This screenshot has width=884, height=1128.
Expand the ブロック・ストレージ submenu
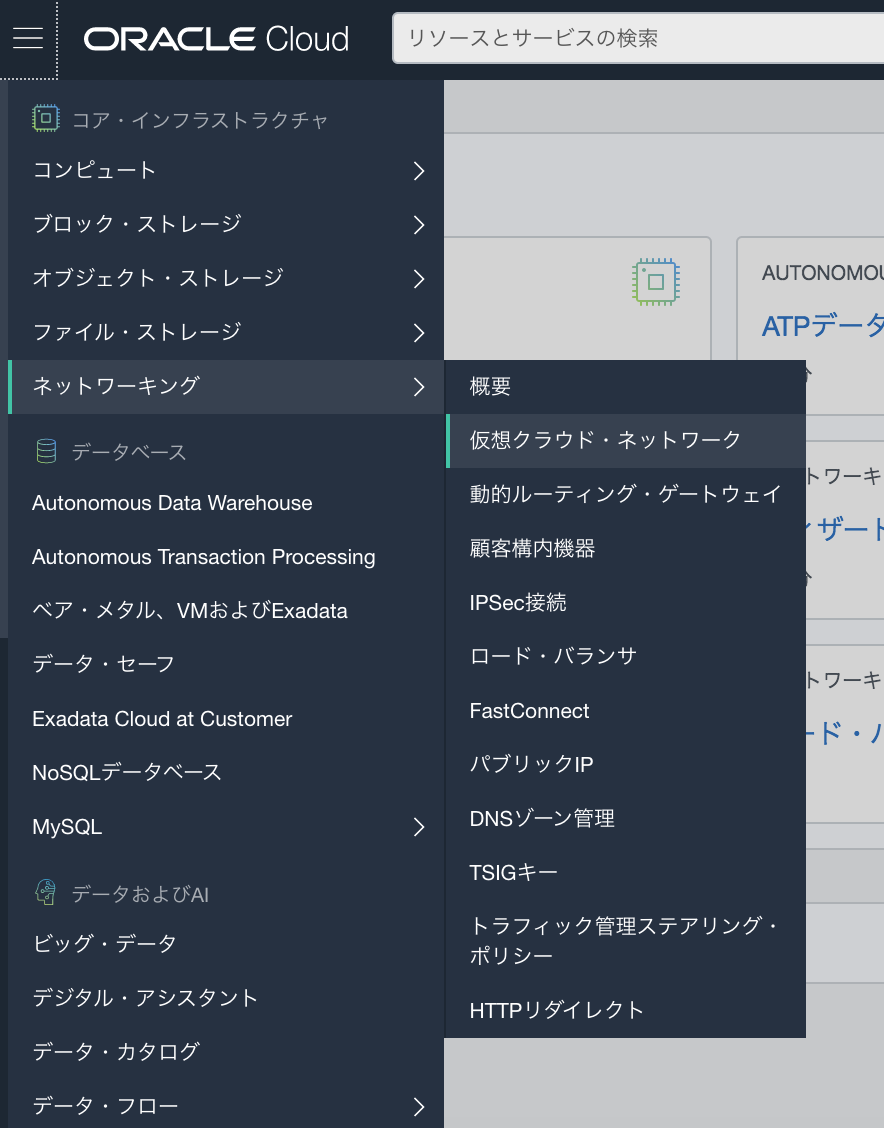(419, 225)
